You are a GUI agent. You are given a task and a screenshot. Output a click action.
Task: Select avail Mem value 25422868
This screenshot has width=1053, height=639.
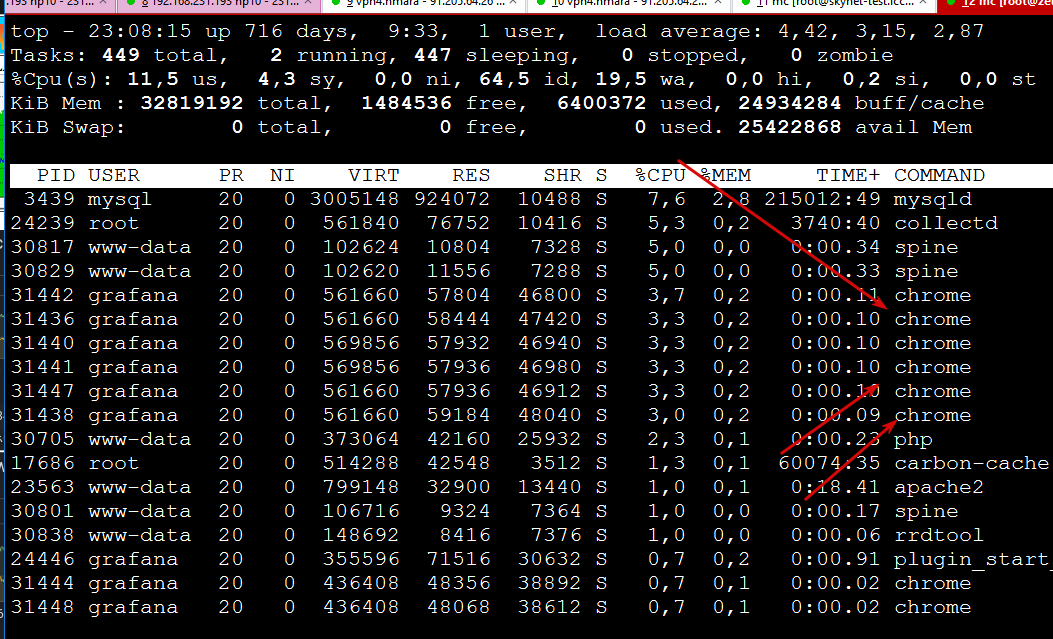click(x=789, y=128)
